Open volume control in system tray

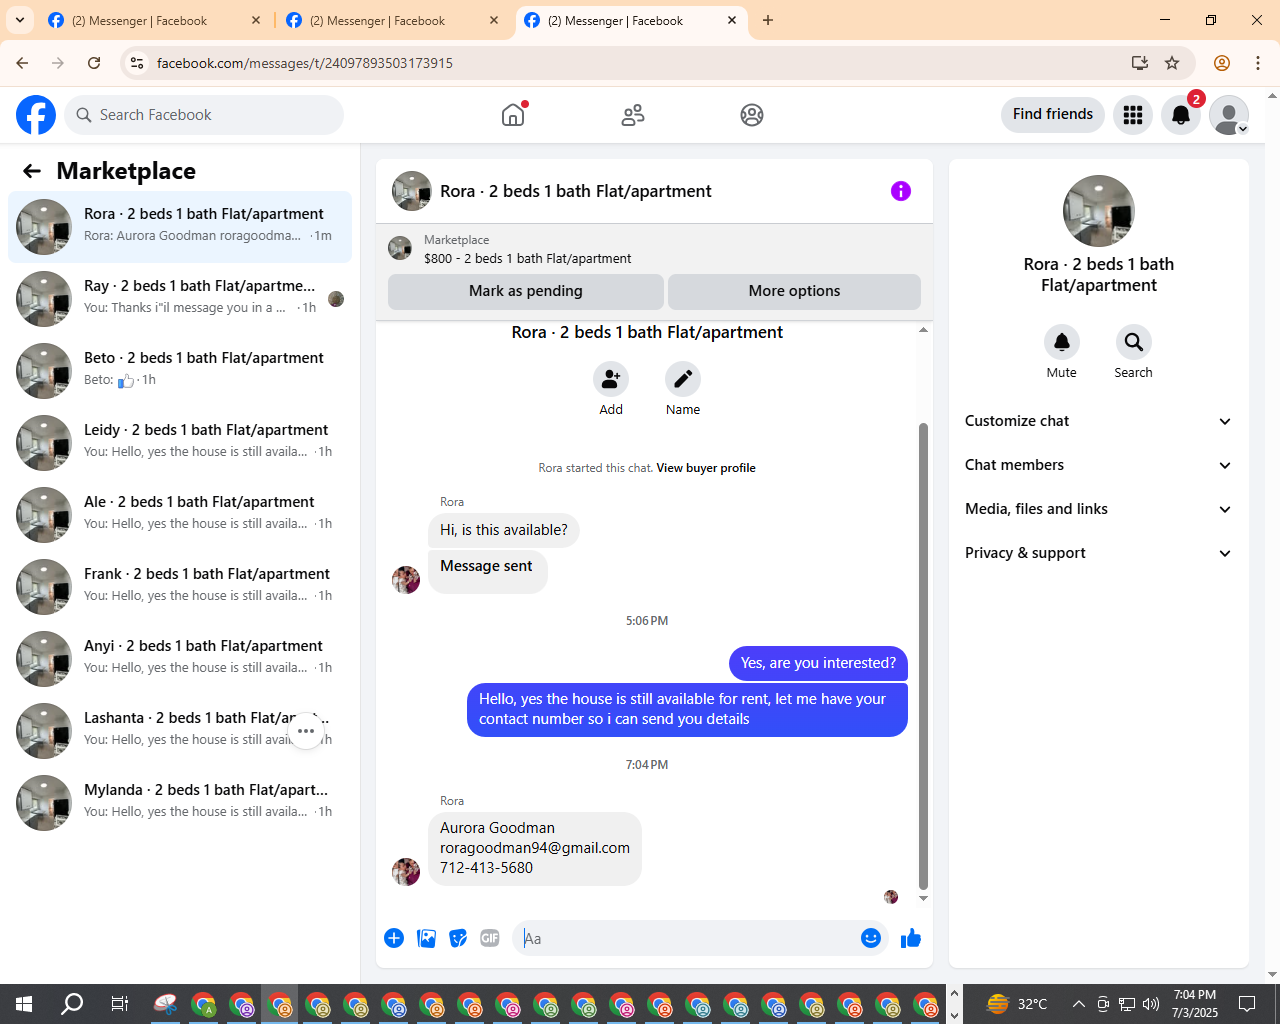pyautogui.click(x=1151, y=1004)
